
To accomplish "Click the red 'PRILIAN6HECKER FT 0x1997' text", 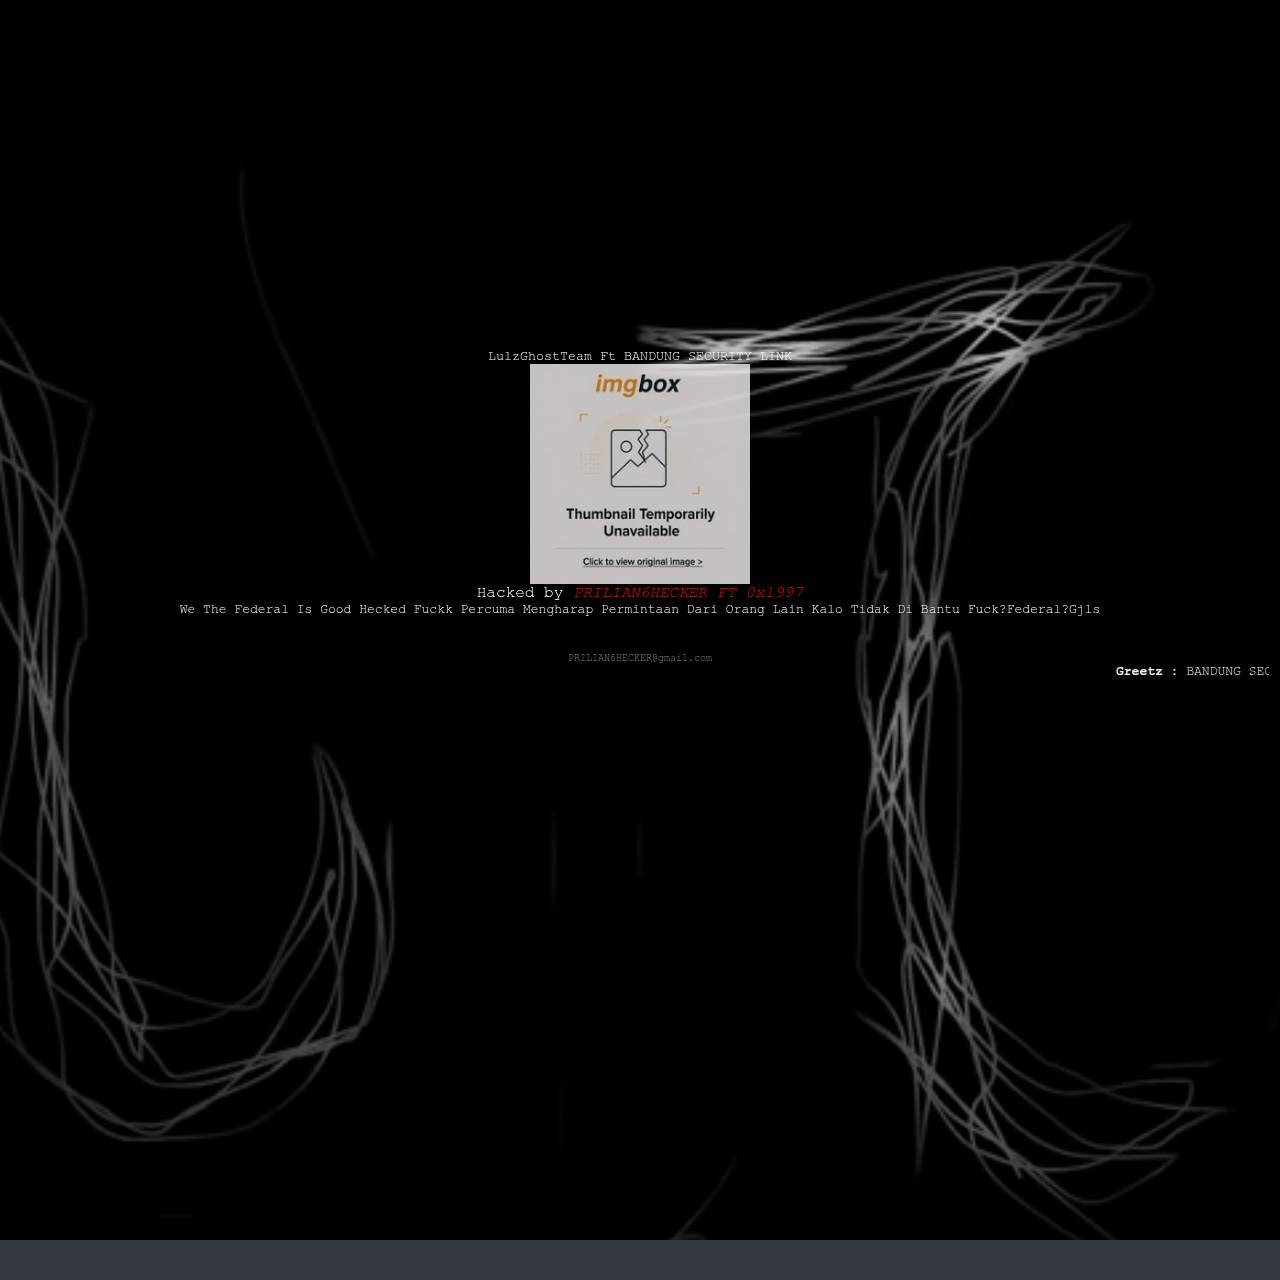I will [x=689, y=593].
